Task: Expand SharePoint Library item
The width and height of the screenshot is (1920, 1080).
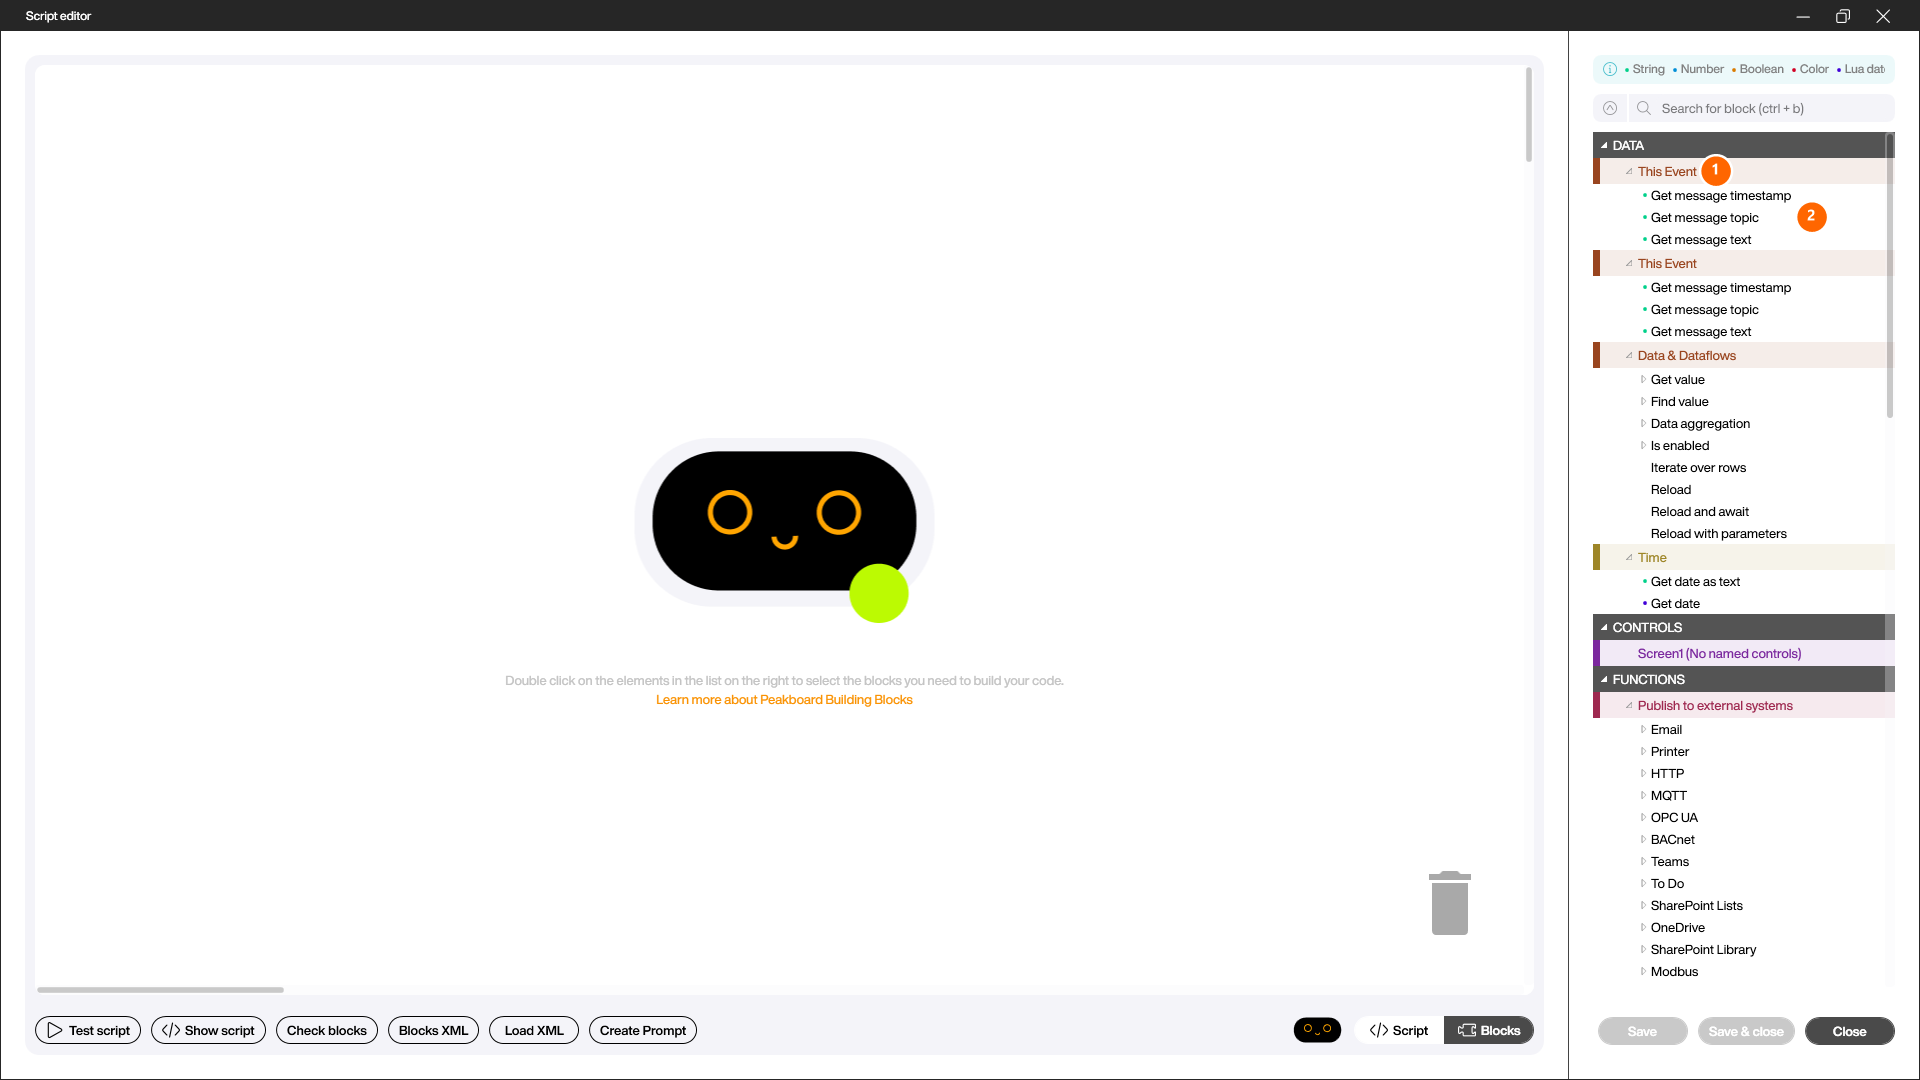Action: 1643,949
